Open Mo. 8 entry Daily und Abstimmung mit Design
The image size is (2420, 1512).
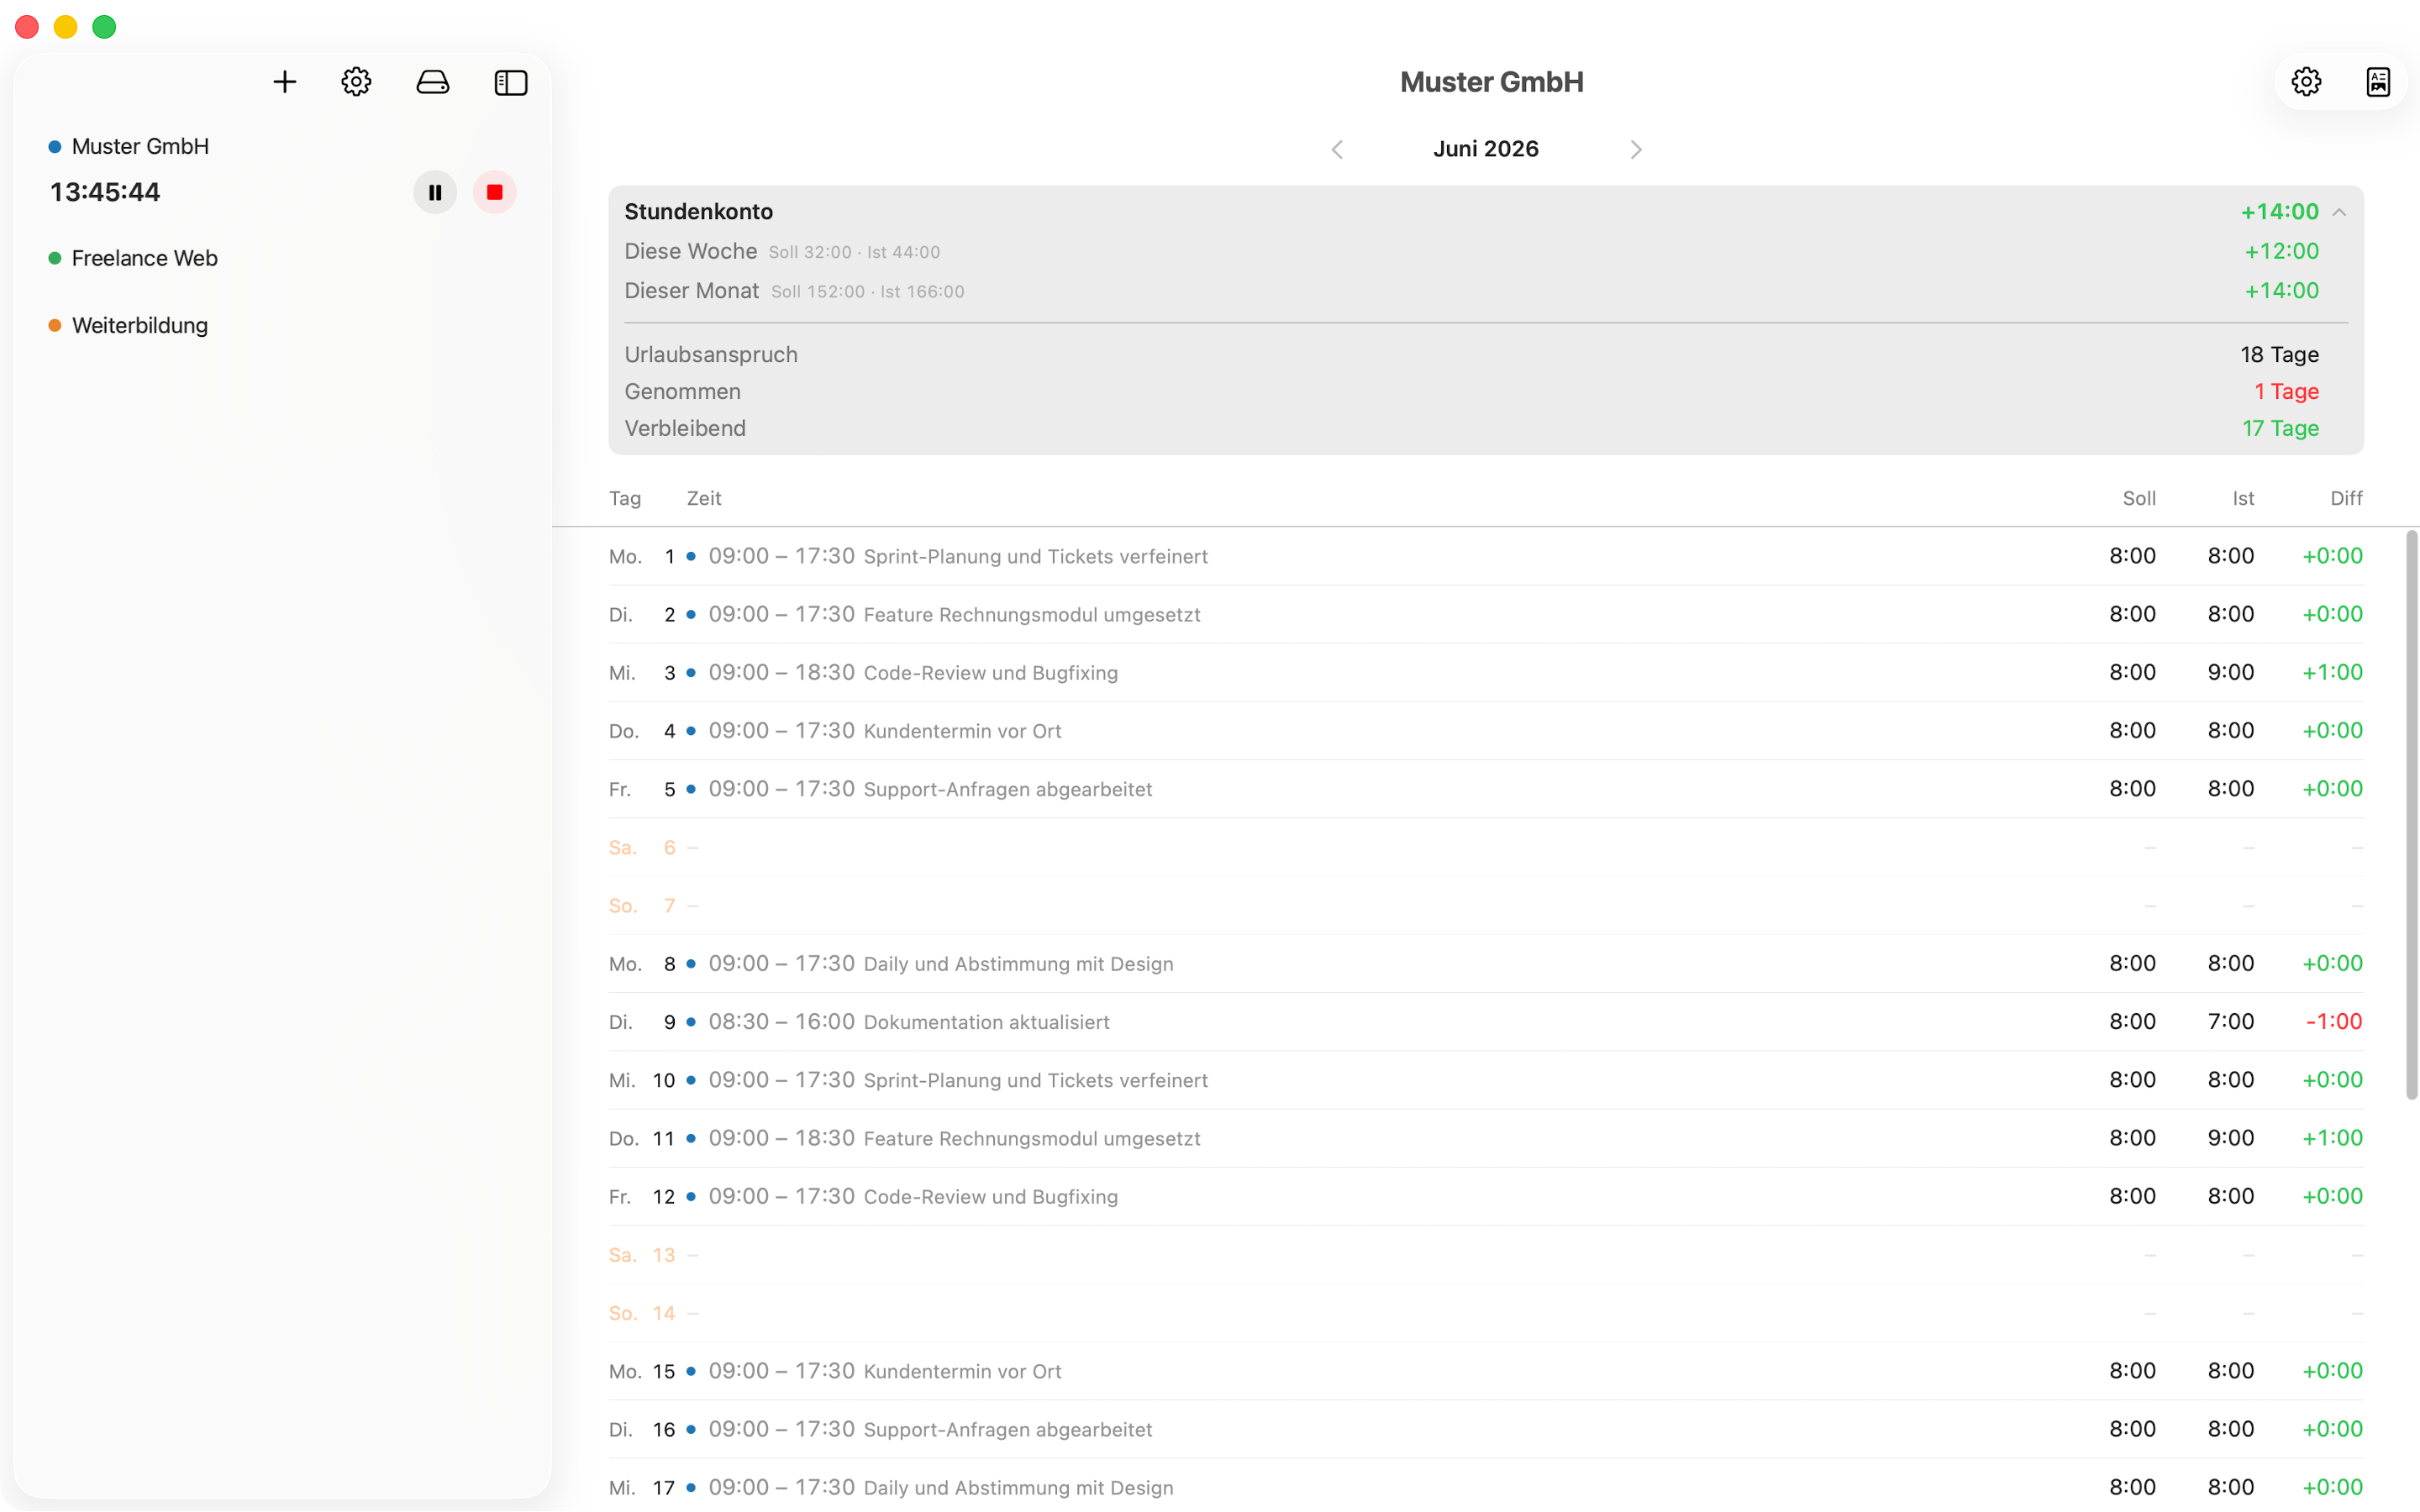coord(1485,964)
